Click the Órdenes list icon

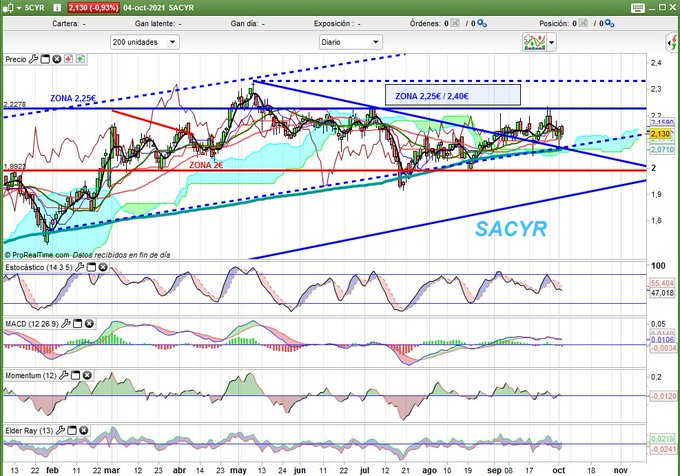[455, 23]
